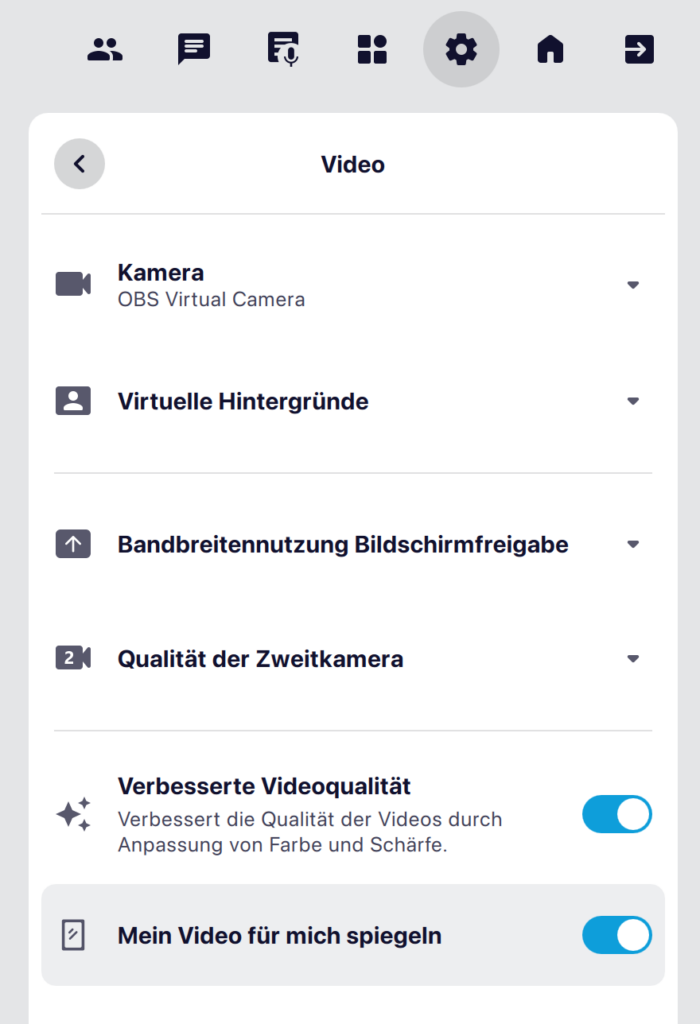Click the sparkle icon beside Verbesserte Videoqualität
This screenshot has height=1024, width=700.
tap(73, 814)
